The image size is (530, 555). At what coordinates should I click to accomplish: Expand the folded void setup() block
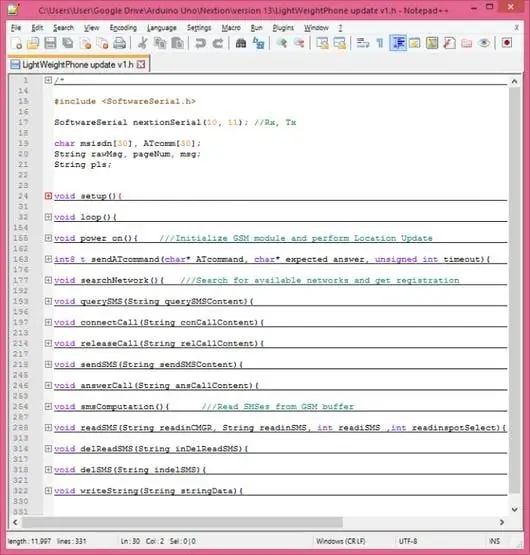[49, 196]
